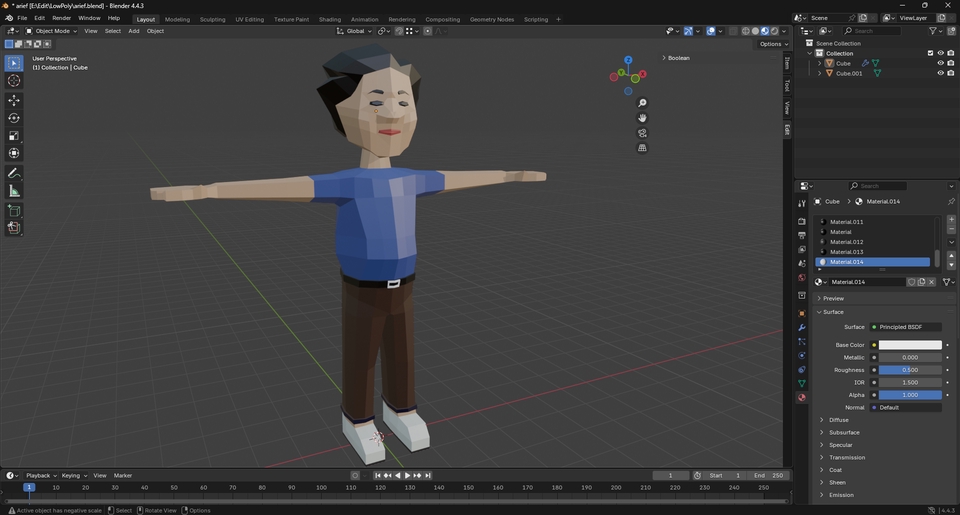The image size is (960, 515).
Task: Open the Particles properties tab
Action: coord(801,342)
